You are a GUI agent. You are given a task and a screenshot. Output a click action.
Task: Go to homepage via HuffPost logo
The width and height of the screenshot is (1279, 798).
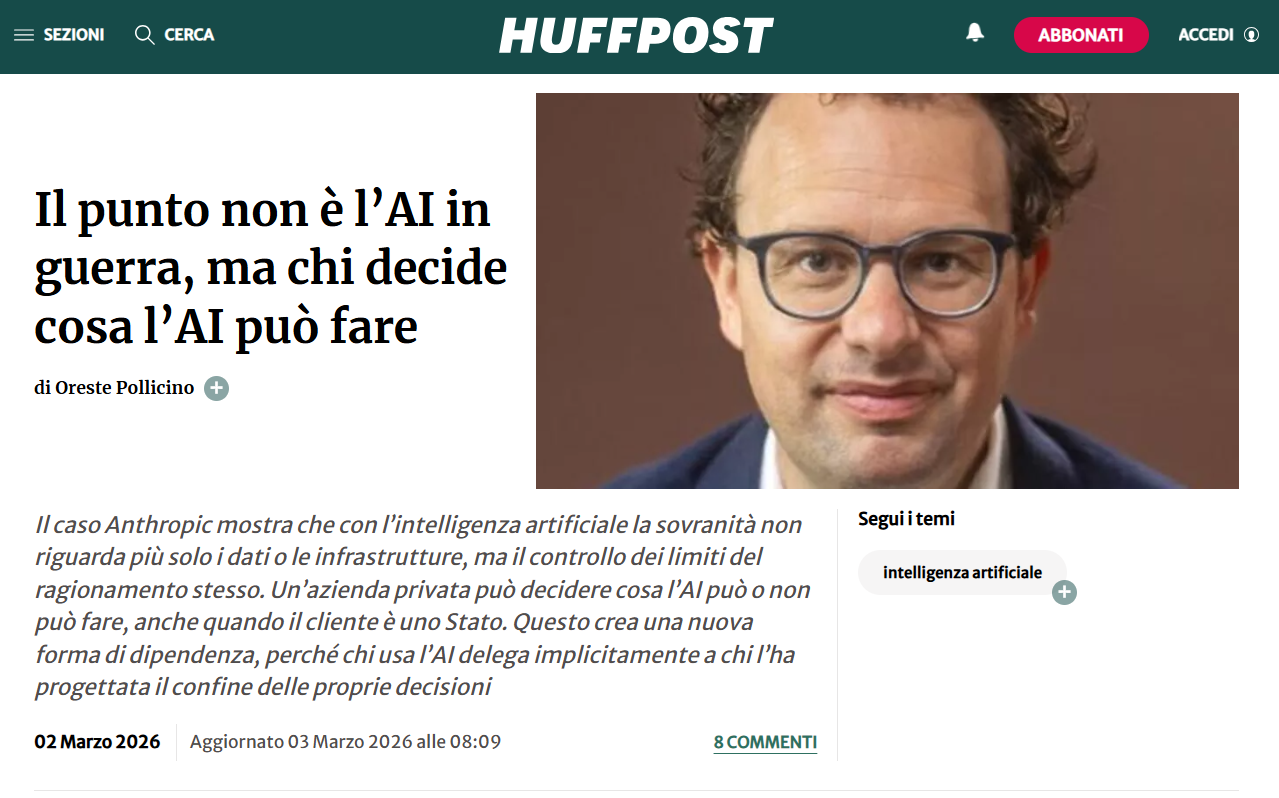pyautogui.click(x=636, y=36)
